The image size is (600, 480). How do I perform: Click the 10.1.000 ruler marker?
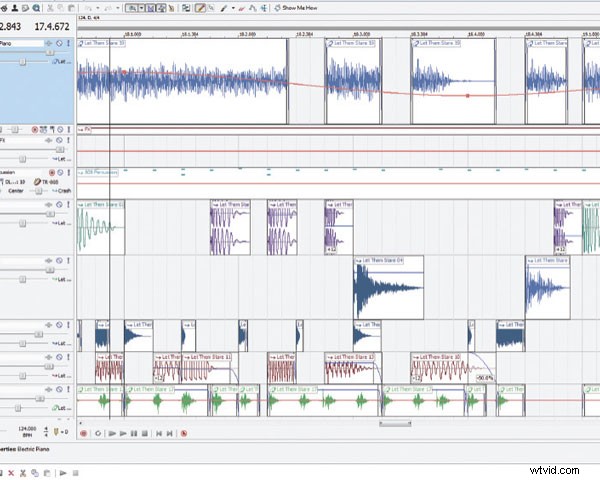click(133, 34)
